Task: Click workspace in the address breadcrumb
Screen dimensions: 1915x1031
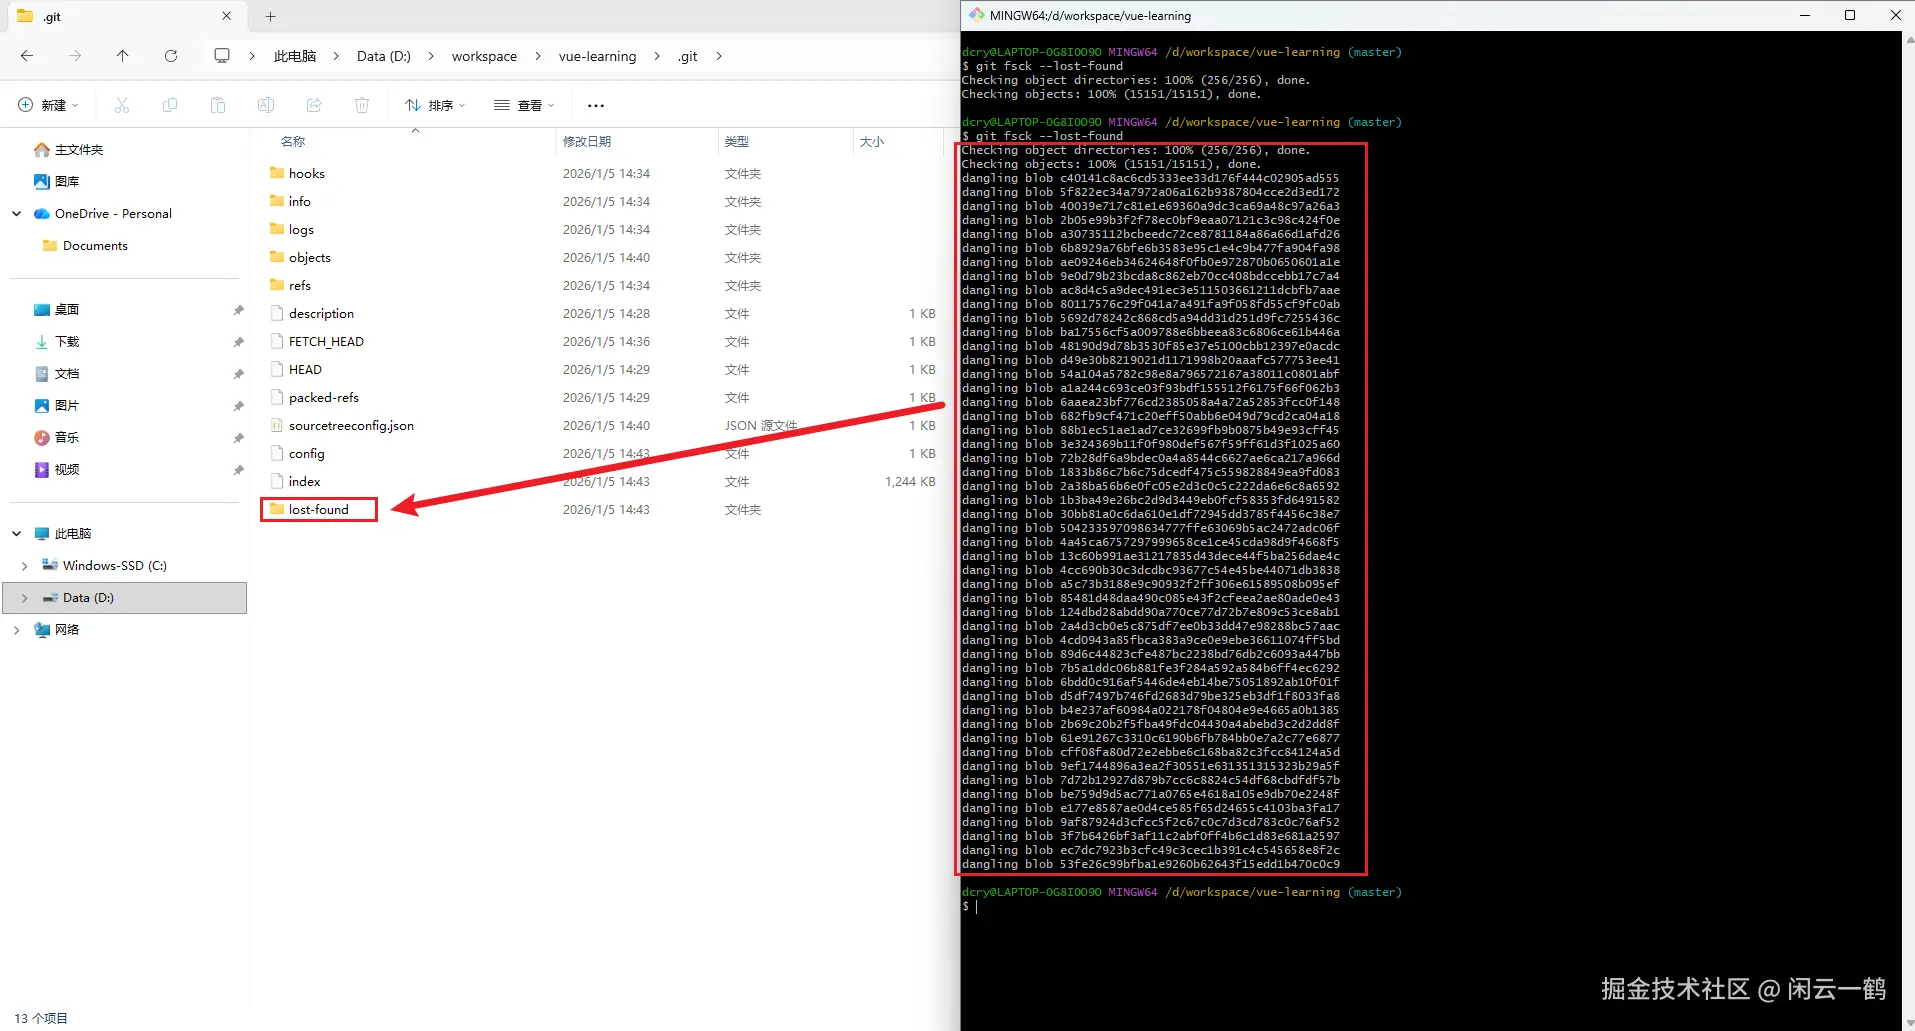Action: pyautogui.click(x=484, y=56)
